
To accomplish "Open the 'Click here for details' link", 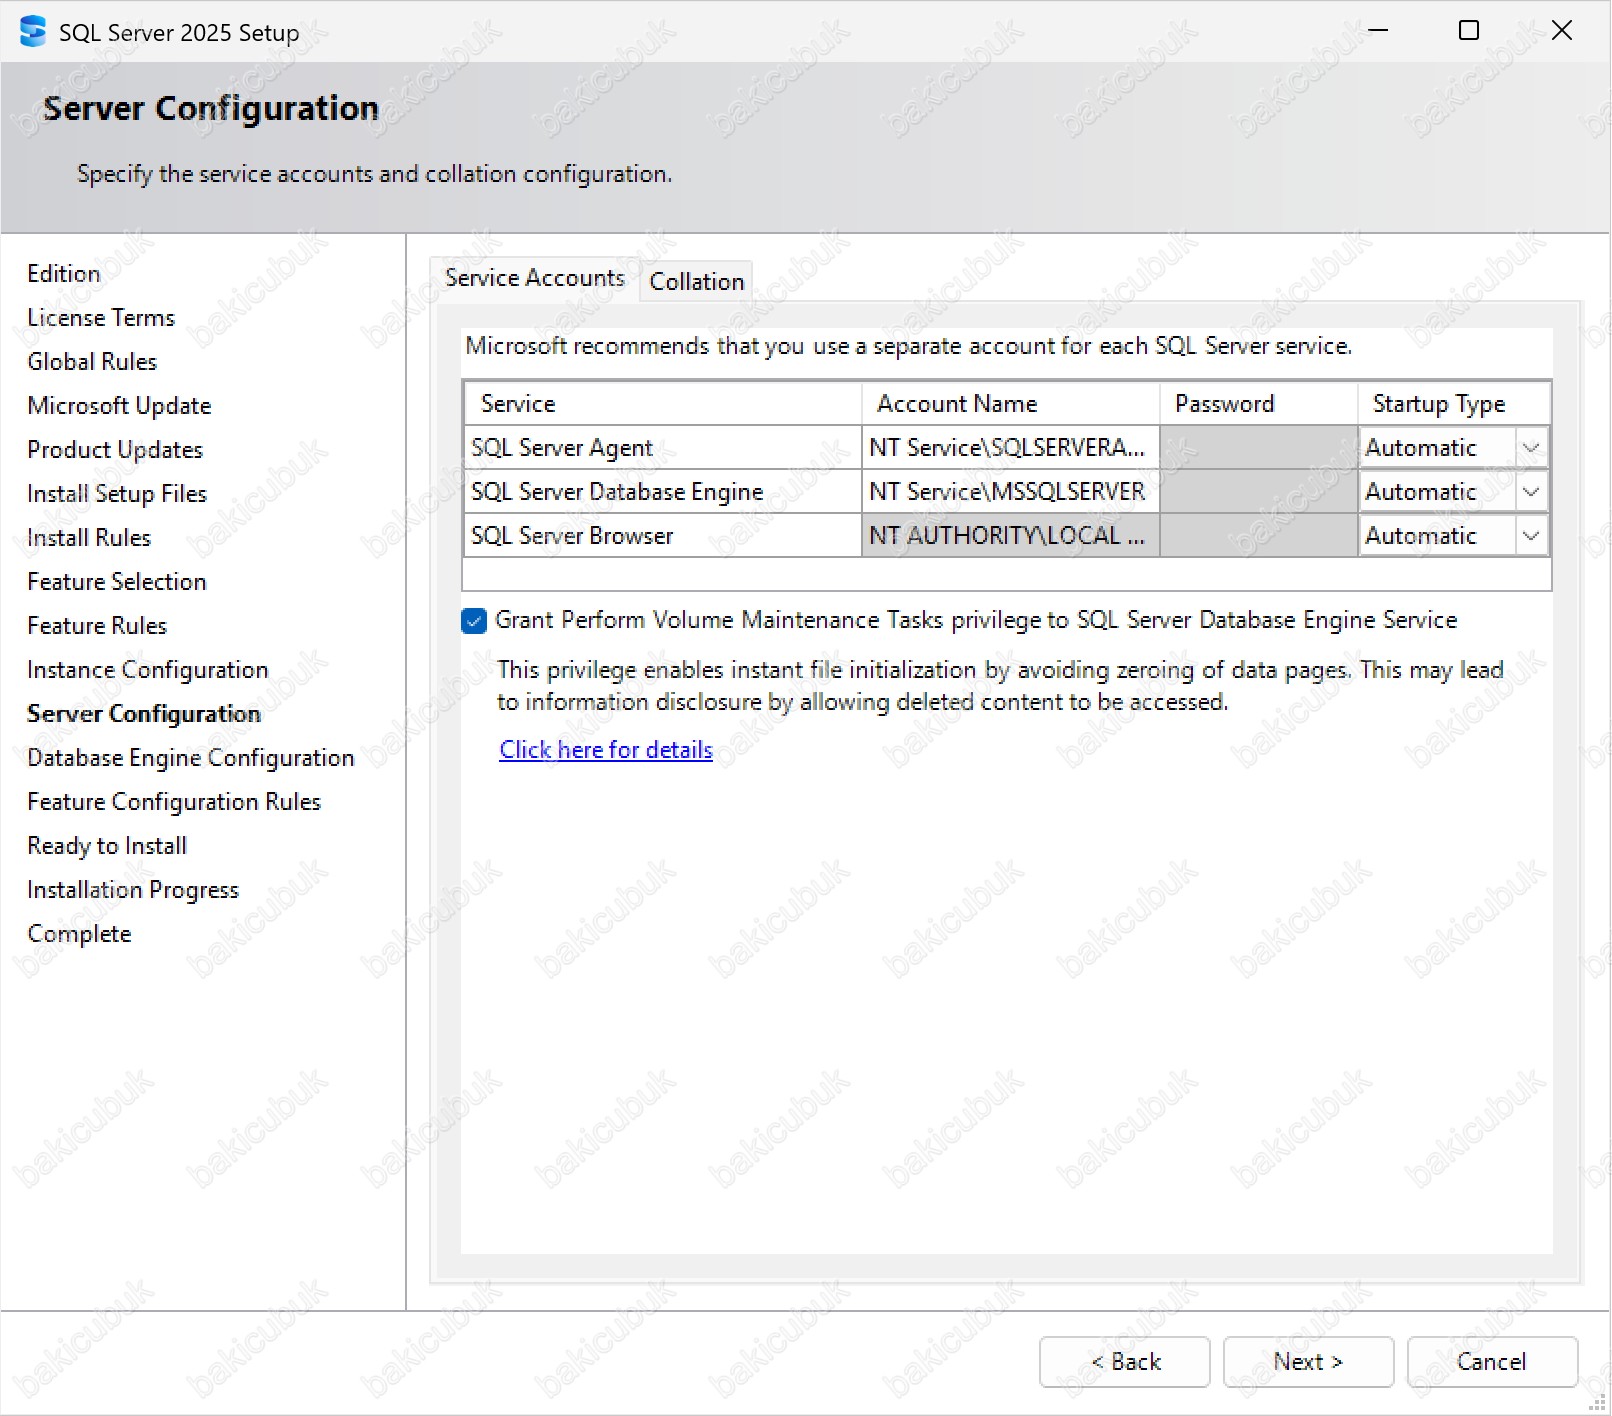I will (x=605, y=750).
